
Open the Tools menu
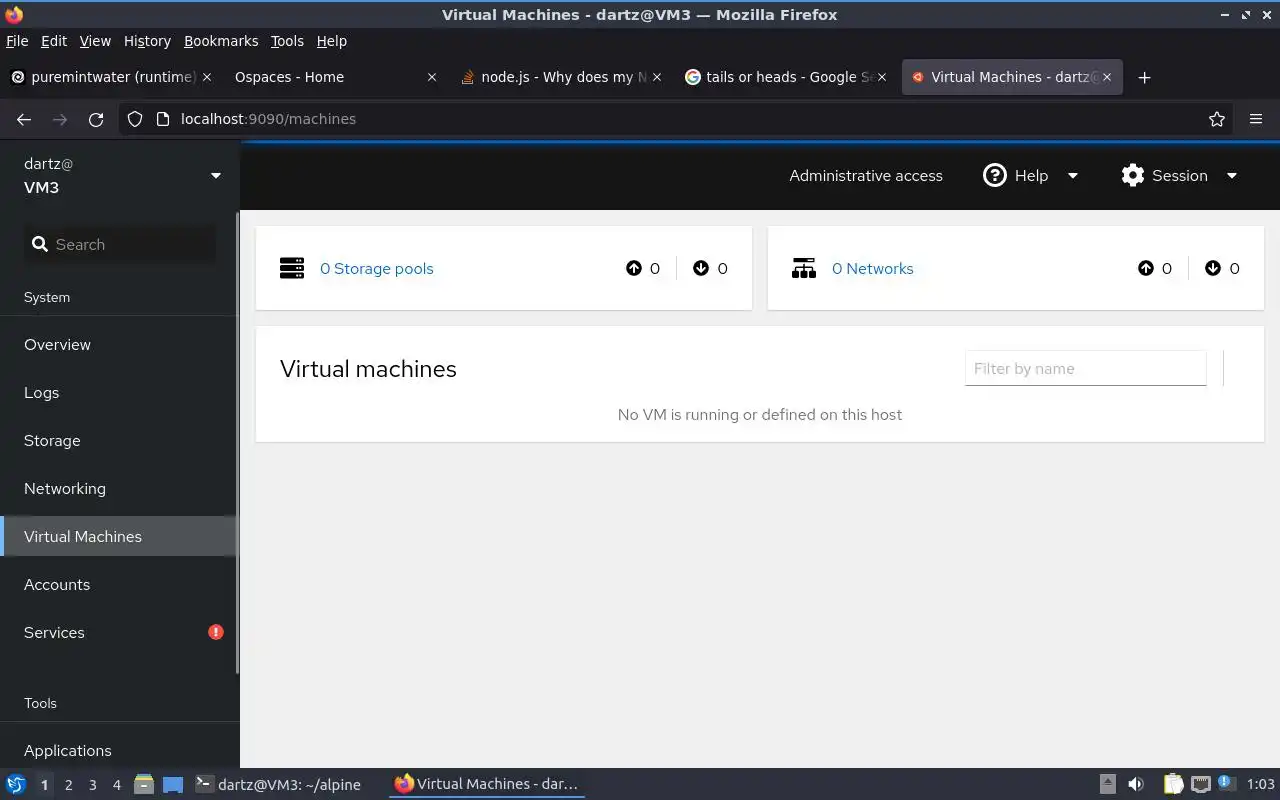point(287,41)
